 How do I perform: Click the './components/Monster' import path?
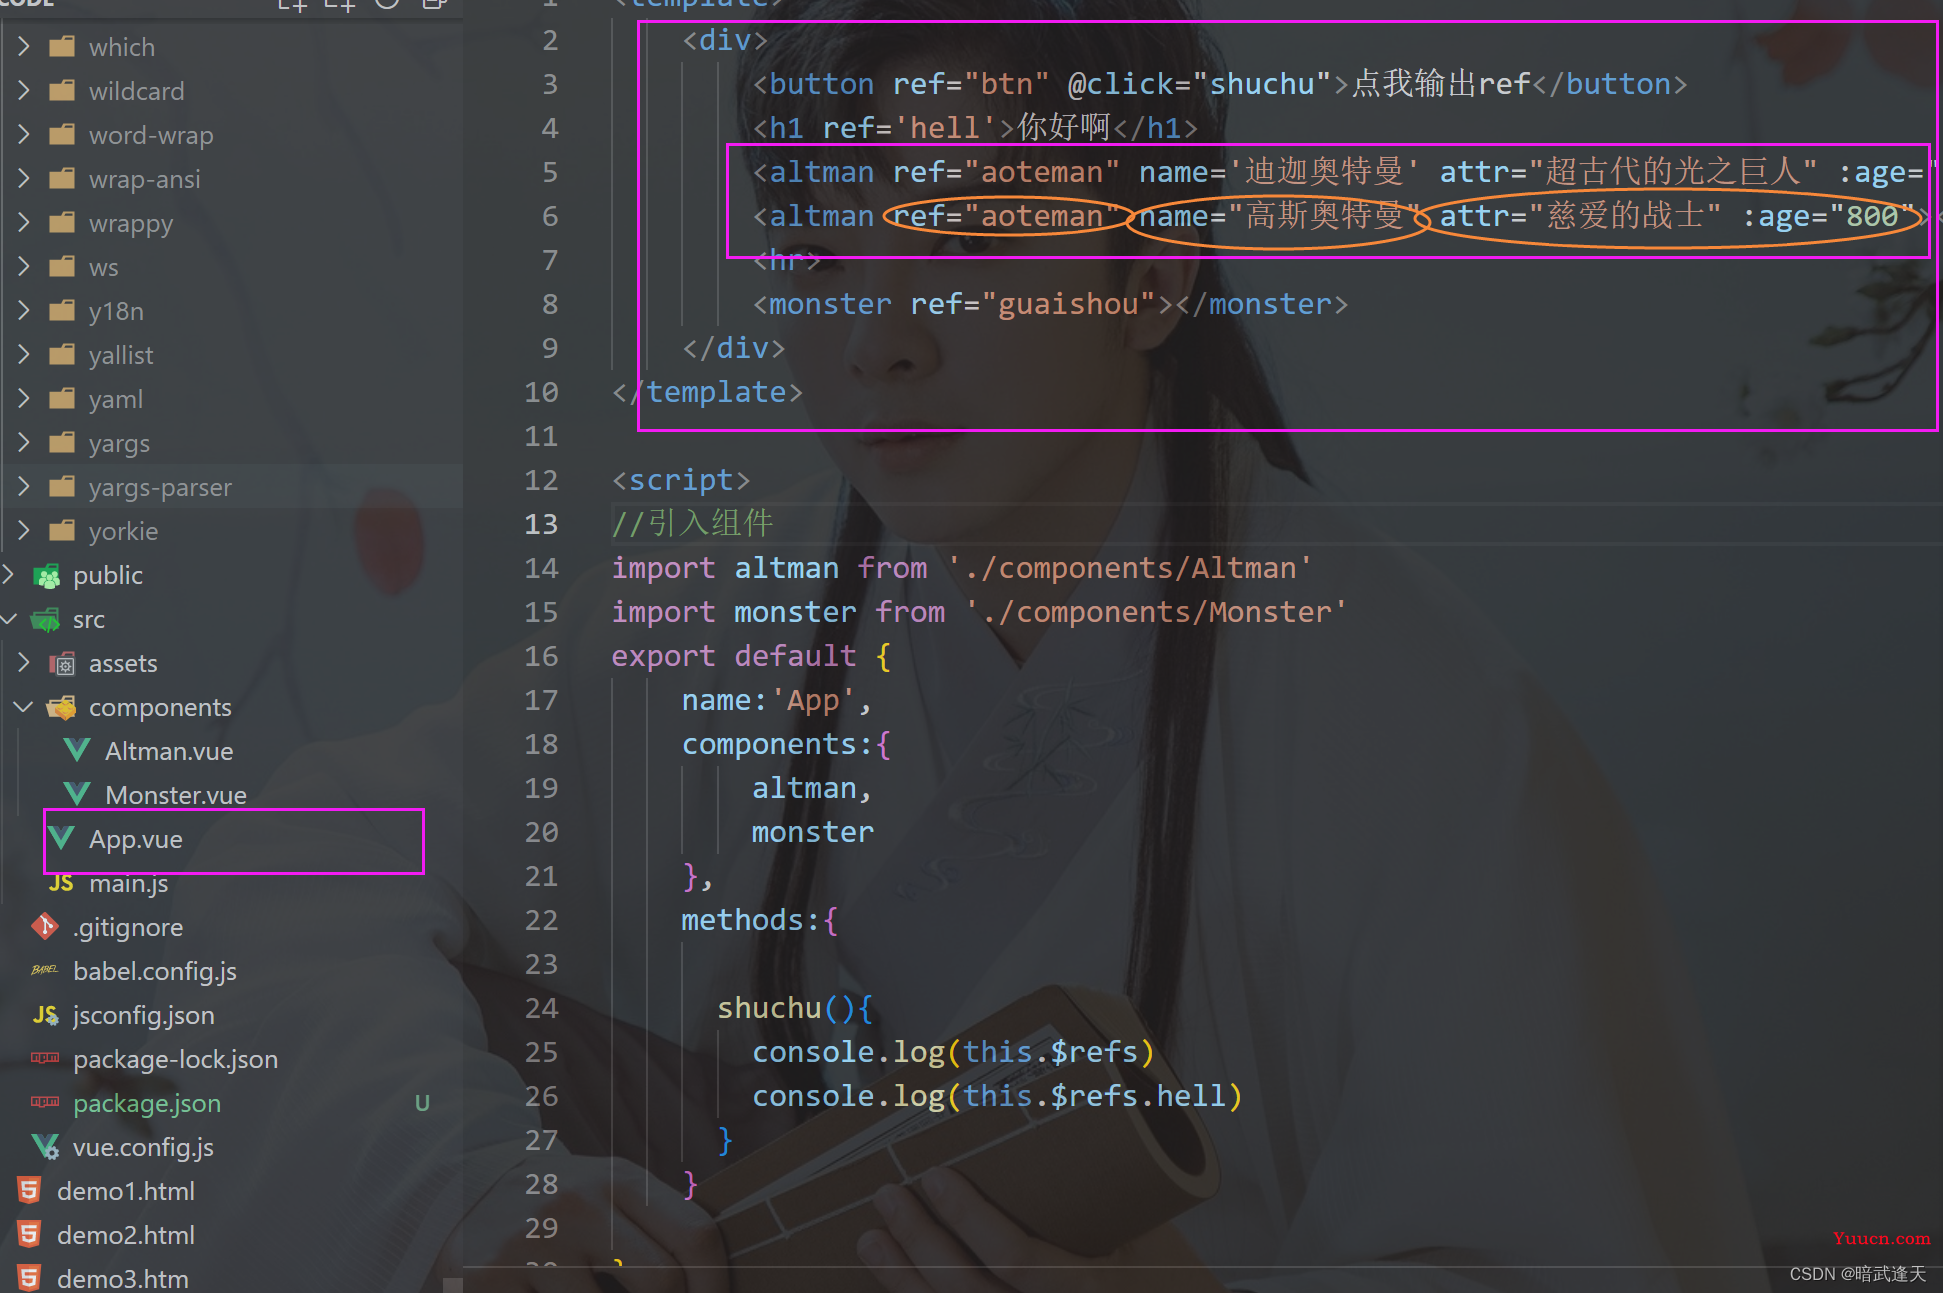point(1155,612)
